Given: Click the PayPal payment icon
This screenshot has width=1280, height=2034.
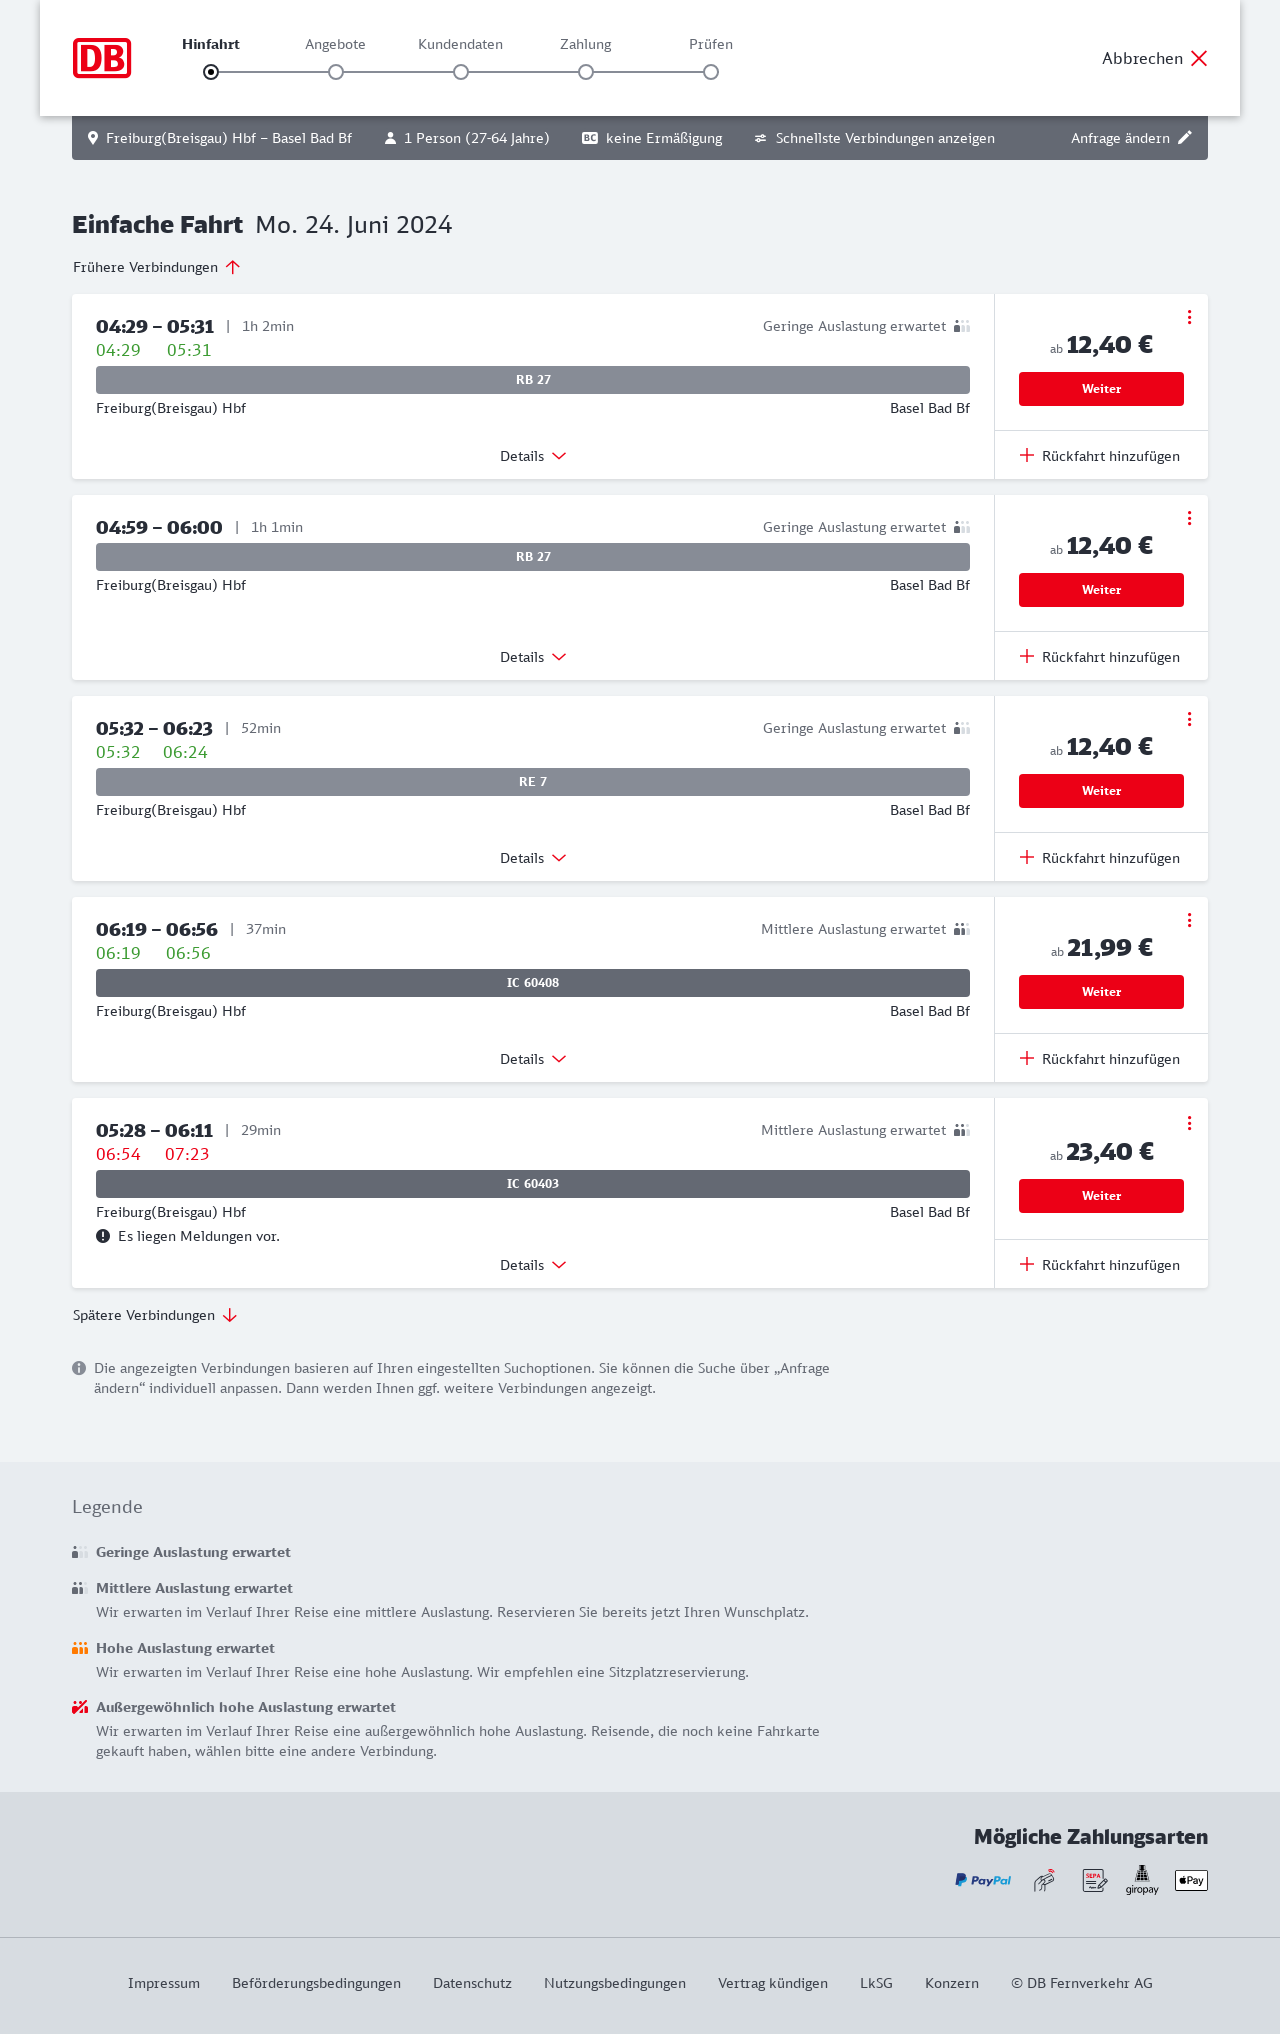Looking at the screenshot, I should coord(983,1880).
